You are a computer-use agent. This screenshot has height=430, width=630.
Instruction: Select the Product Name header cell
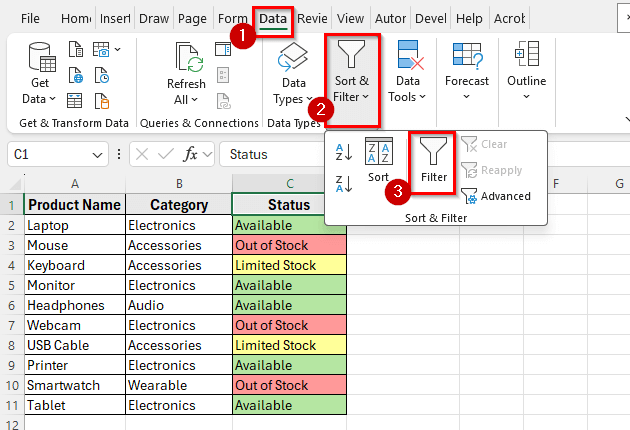pos(75,205)
